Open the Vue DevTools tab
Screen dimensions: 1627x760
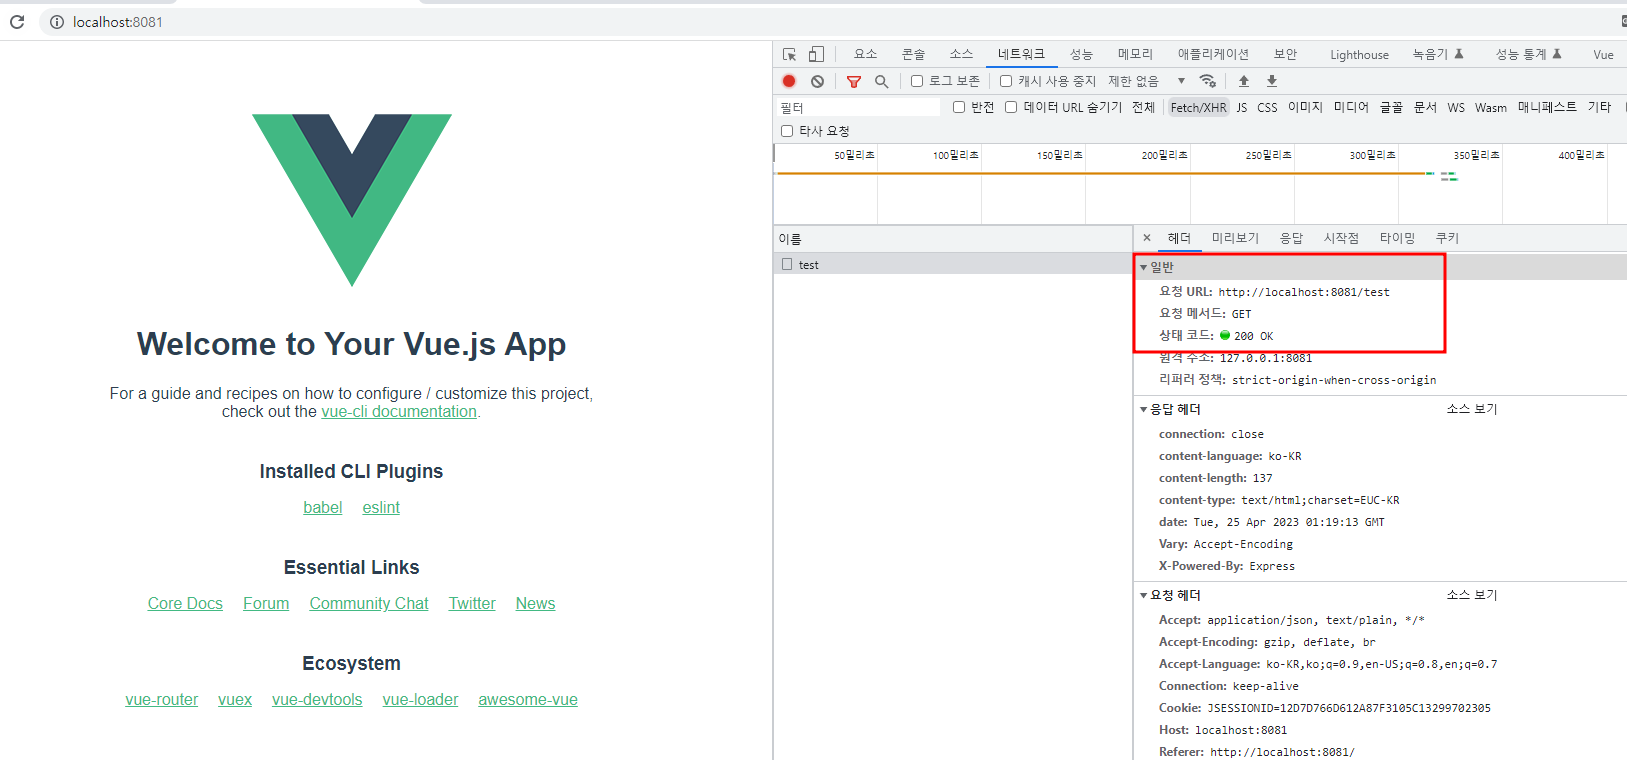(1603, 55)
